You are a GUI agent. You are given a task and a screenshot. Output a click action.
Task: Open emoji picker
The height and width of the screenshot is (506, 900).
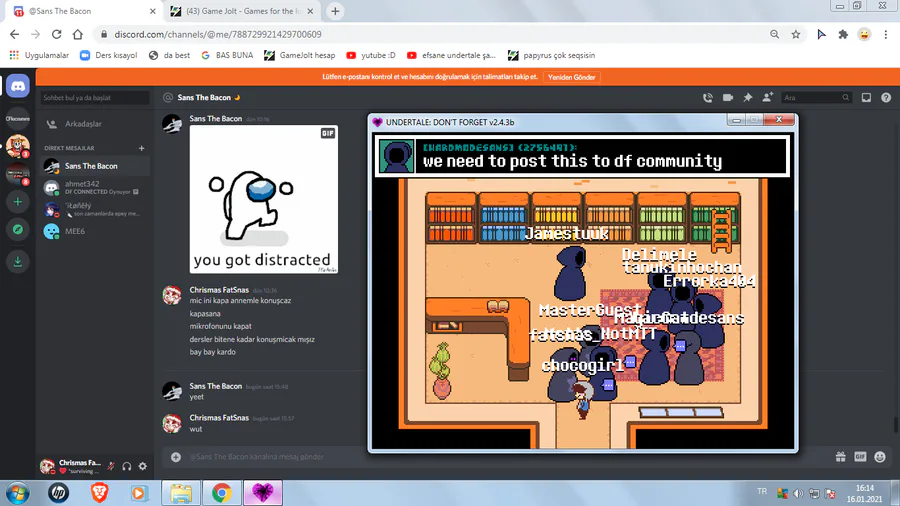(880, 457)
